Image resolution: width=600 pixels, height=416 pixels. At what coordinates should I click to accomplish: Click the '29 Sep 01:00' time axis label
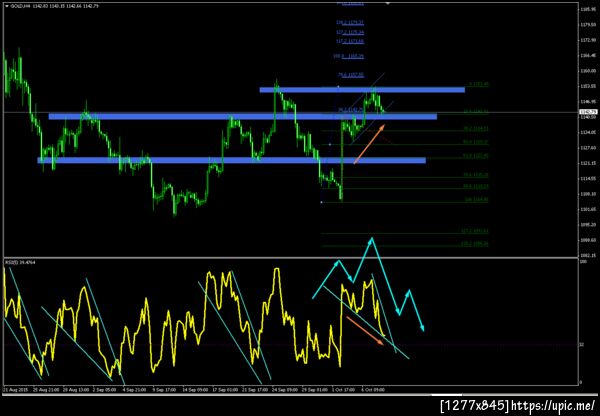[315, 389]
